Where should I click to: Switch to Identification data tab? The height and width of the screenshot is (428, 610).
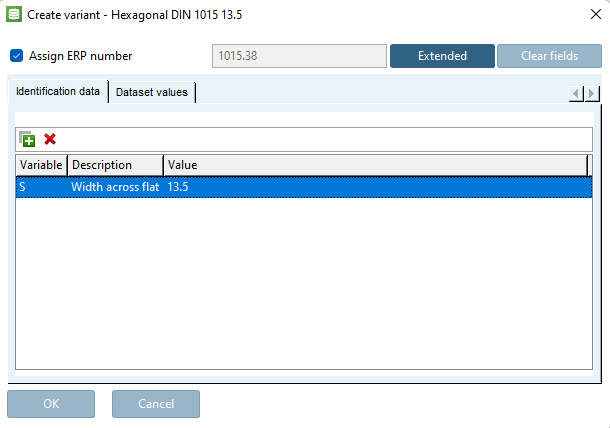(x=58, y=91)
